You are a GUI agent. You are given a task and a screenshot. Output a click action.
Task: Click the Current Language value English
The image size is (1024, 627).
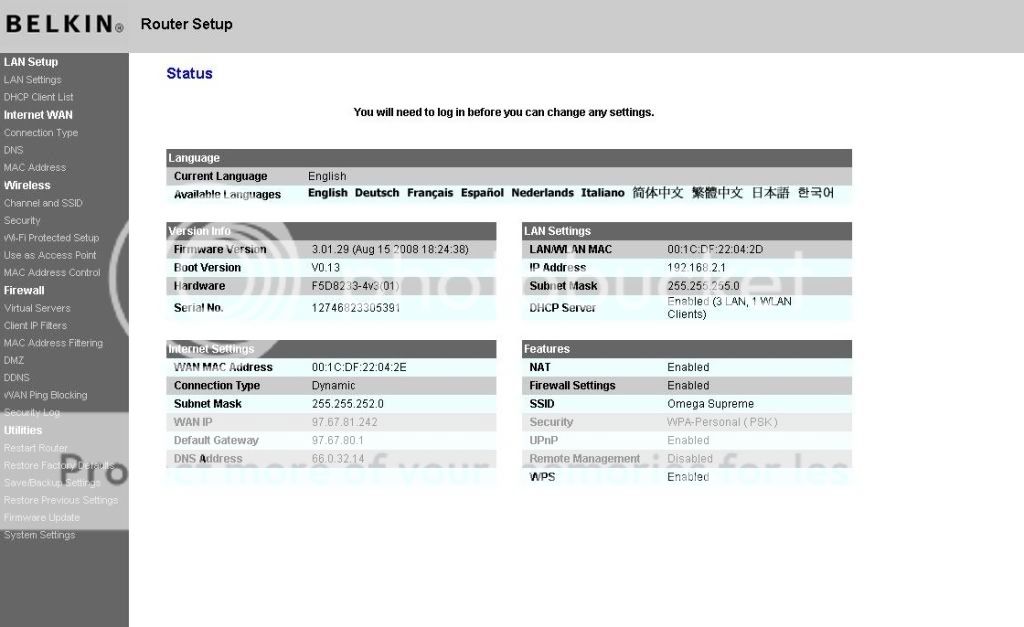pyautogui.click(x=327, y=176)
